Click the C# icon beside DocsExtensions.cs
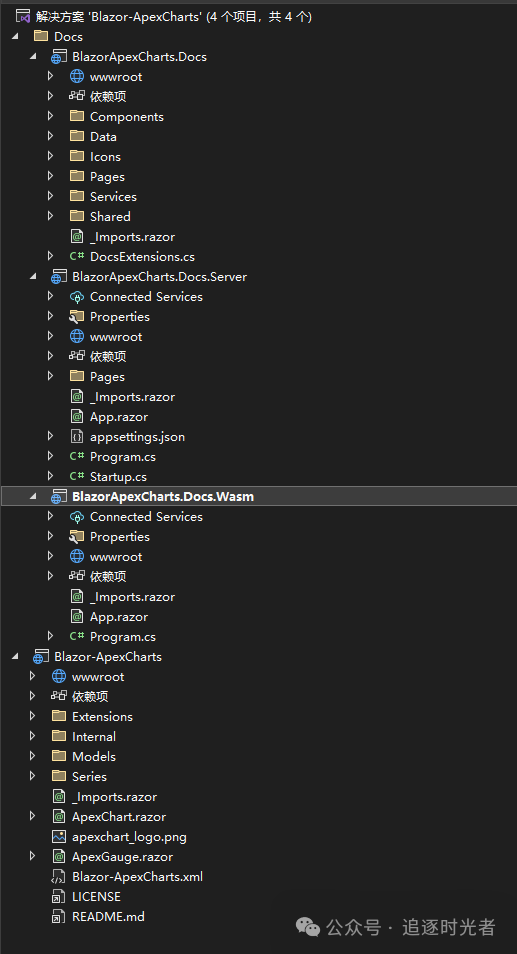This screenshot has width=517, height=954. pos(77,257)
